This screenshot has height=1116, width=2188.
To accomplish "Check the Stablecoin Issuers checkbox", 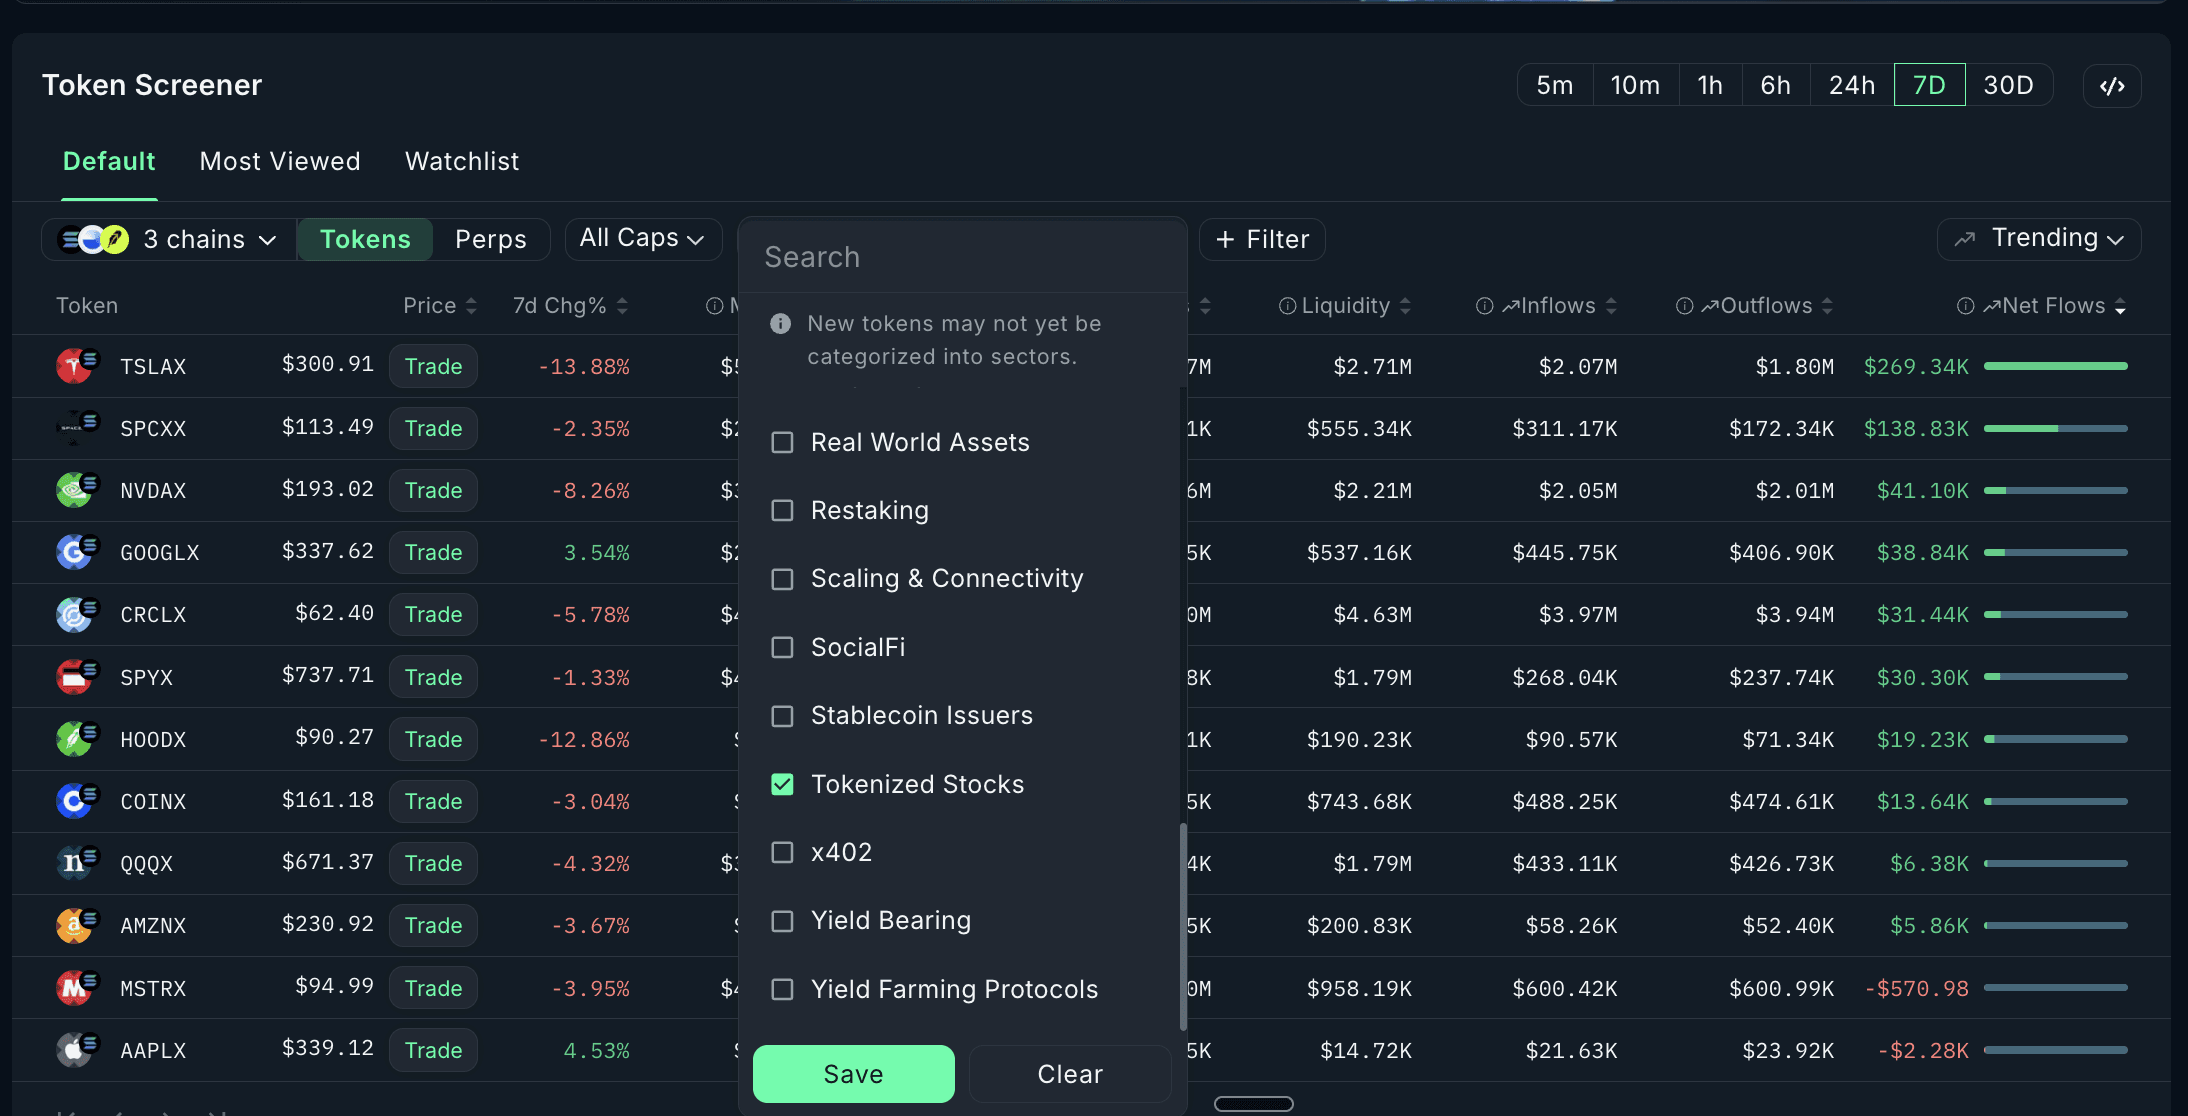I will (x=783, y=716).
